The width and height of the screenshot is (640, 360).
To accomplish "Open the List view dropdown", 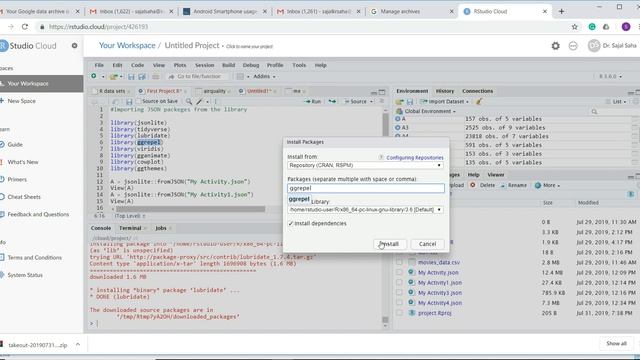I will [x=616, y=101].
